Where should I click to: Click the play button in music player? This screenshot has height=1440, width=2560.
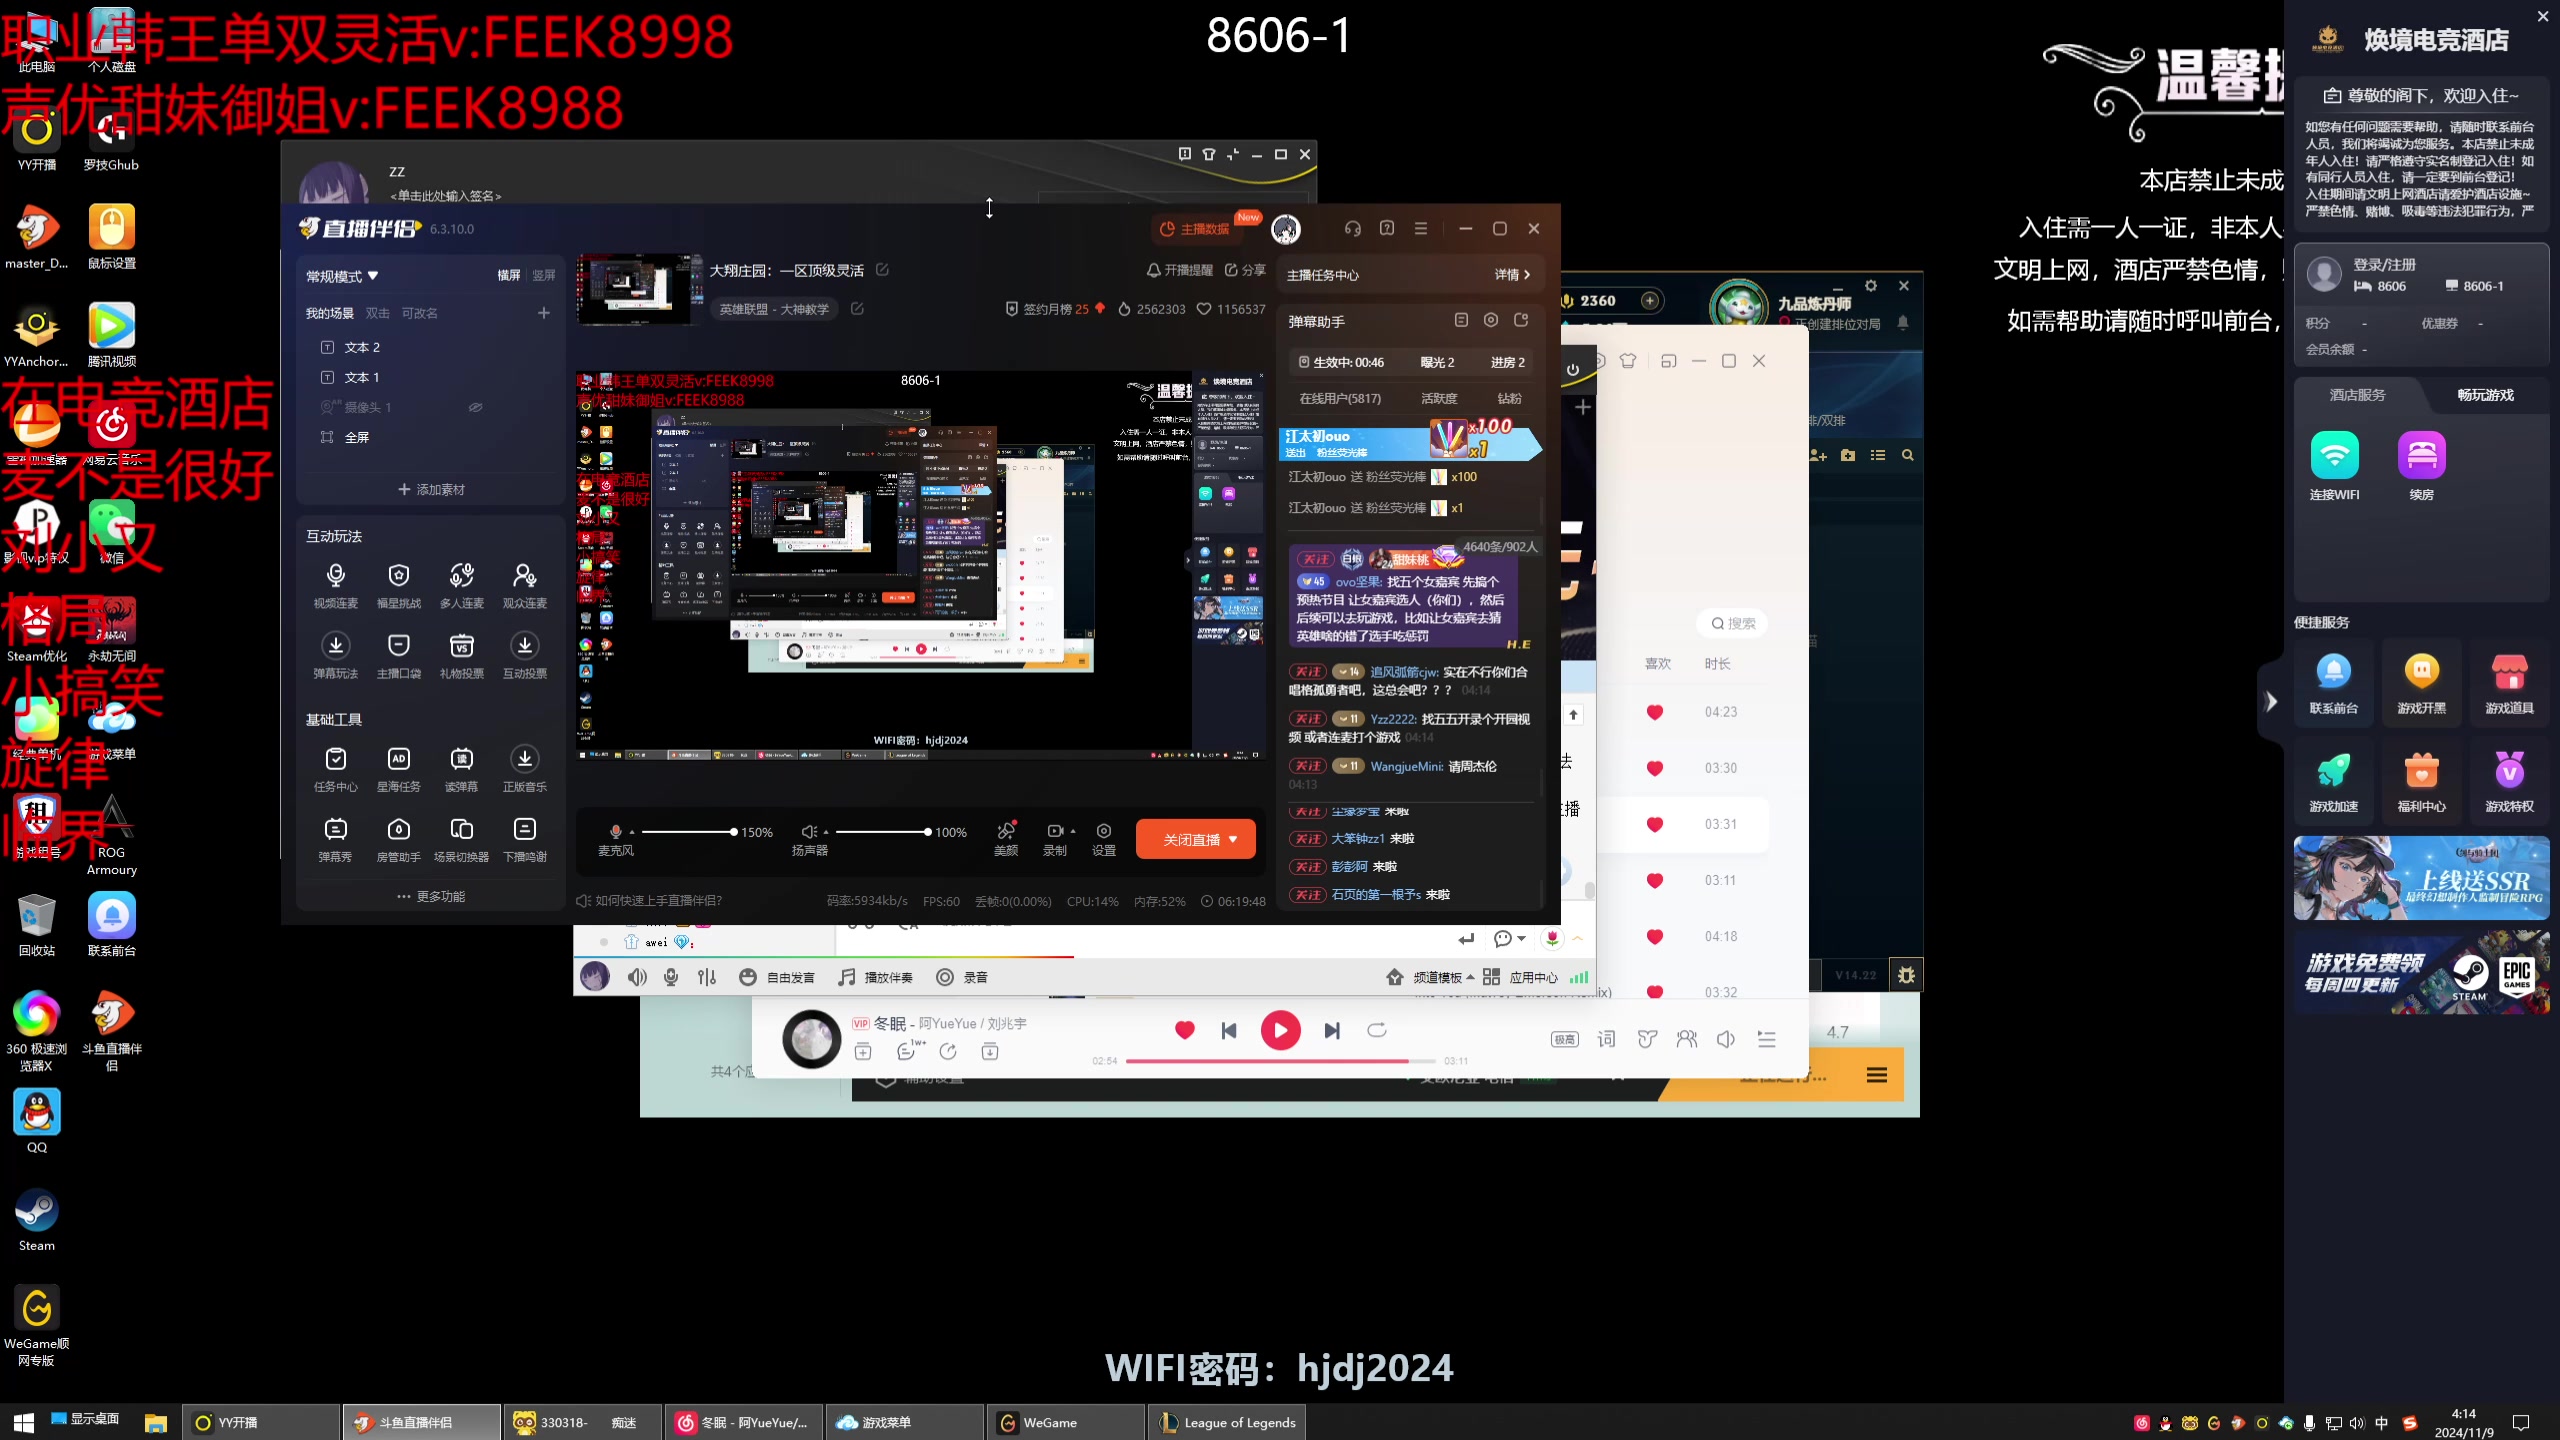[x=1280, y=1030]
